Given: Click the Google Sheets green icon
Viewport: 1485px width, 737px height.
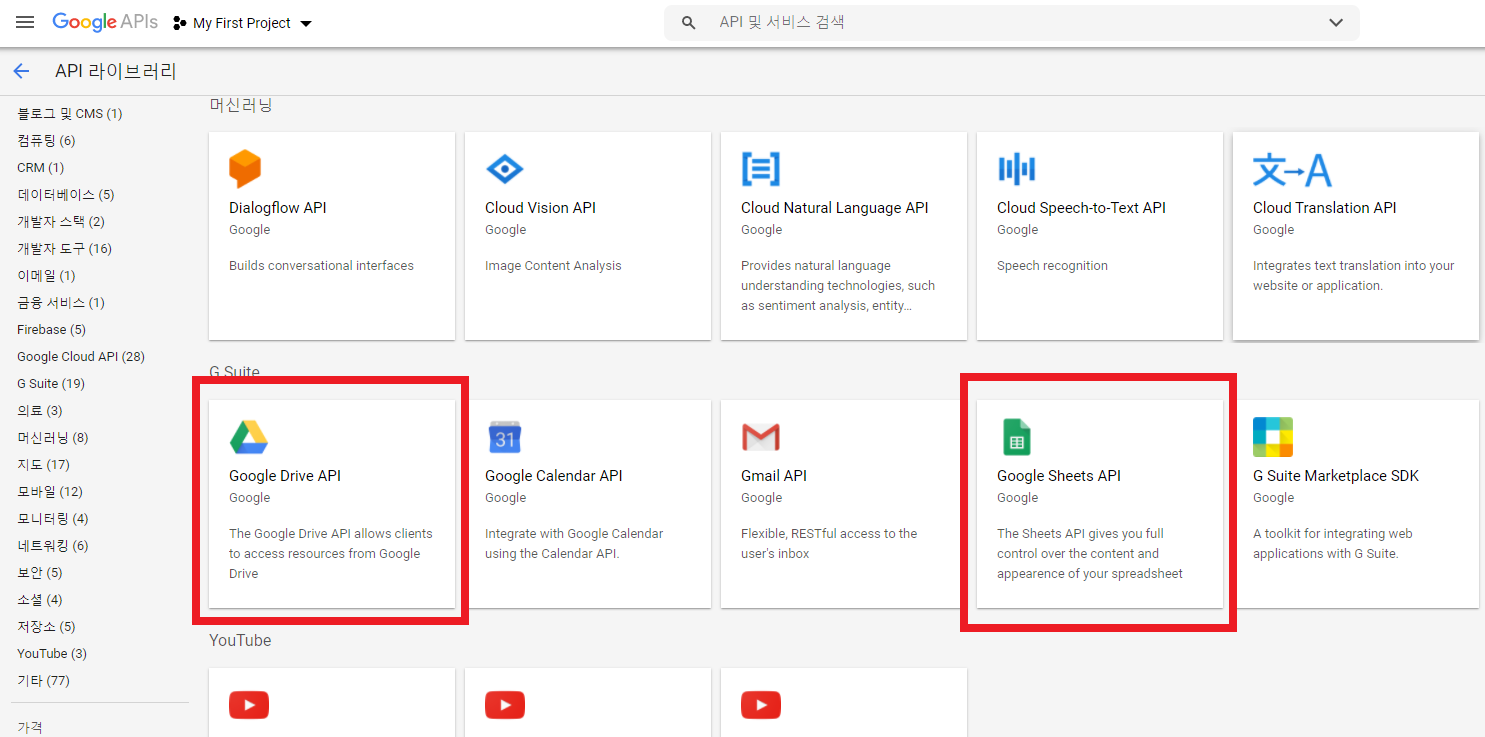Looking at the screenshot, I should pyautogui.click(x=1016, y=437).
